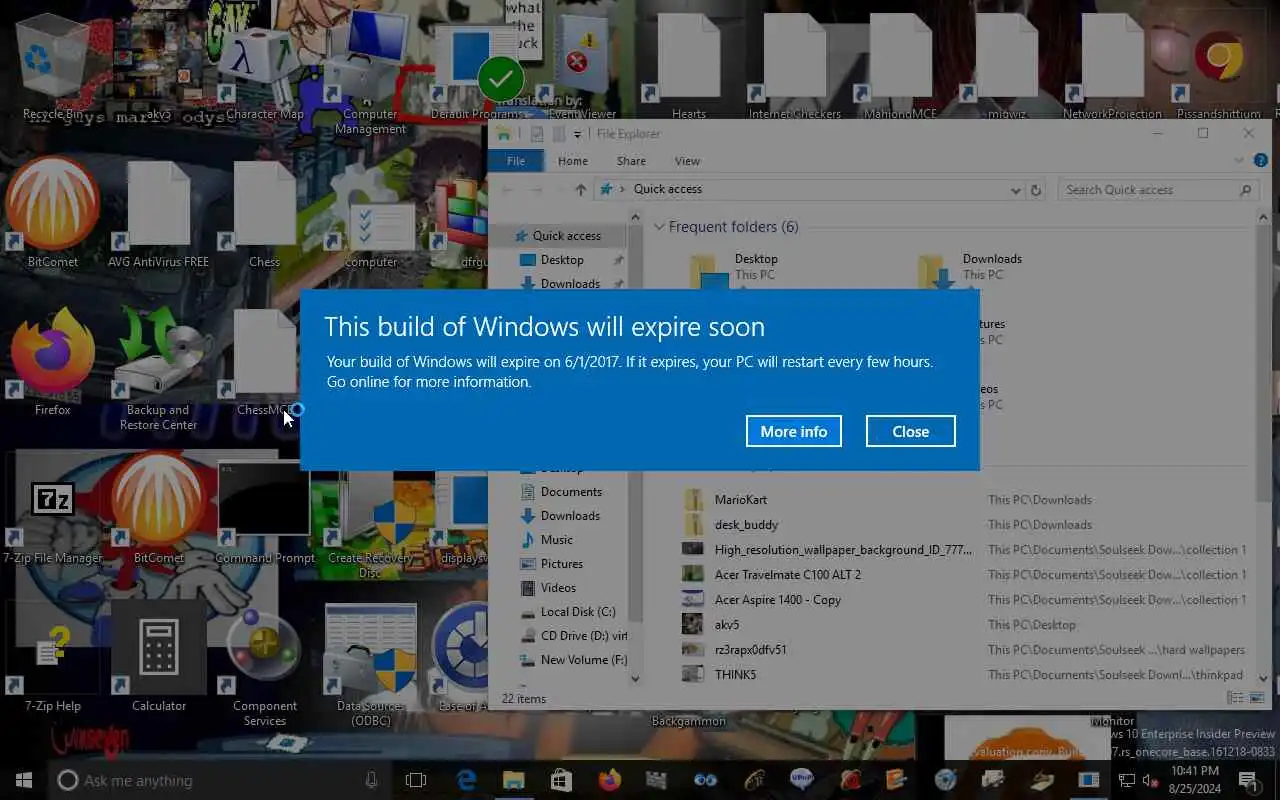Viewport: 1280px width, 800px height.
Task: Select the 7-Zip Help desktop icon
Action: (x=53, y=658)
